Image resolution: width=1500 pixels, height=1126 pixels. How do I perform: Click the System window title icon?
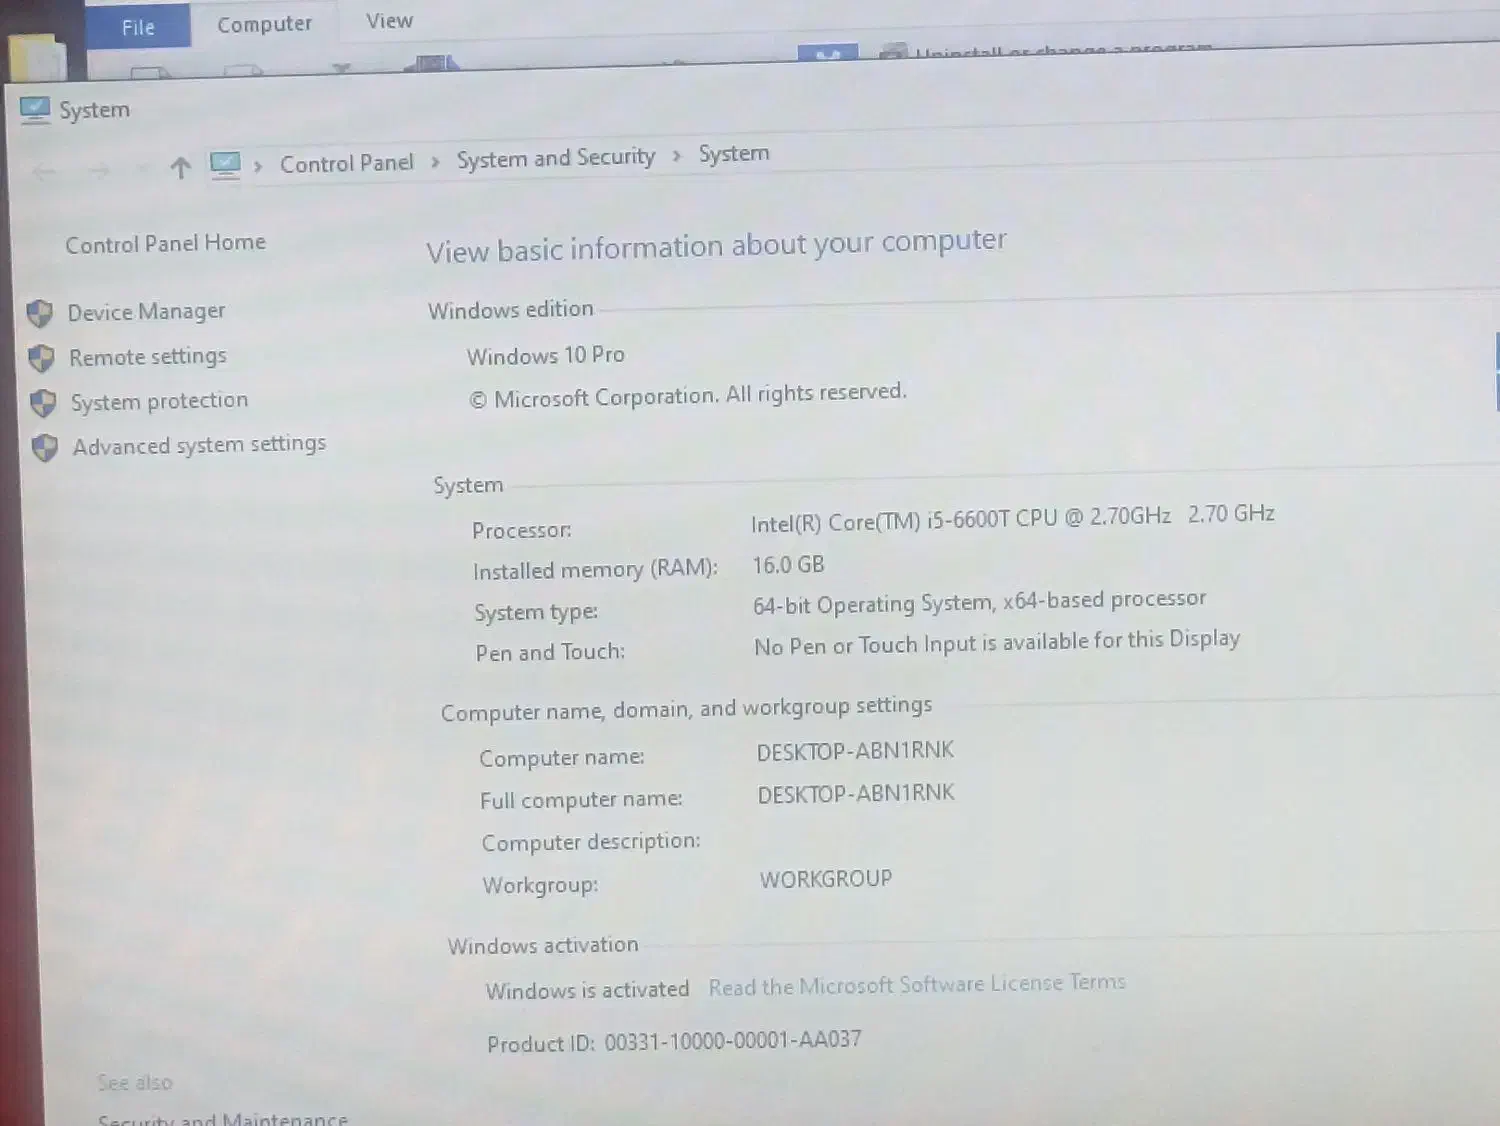click(35, 110)
